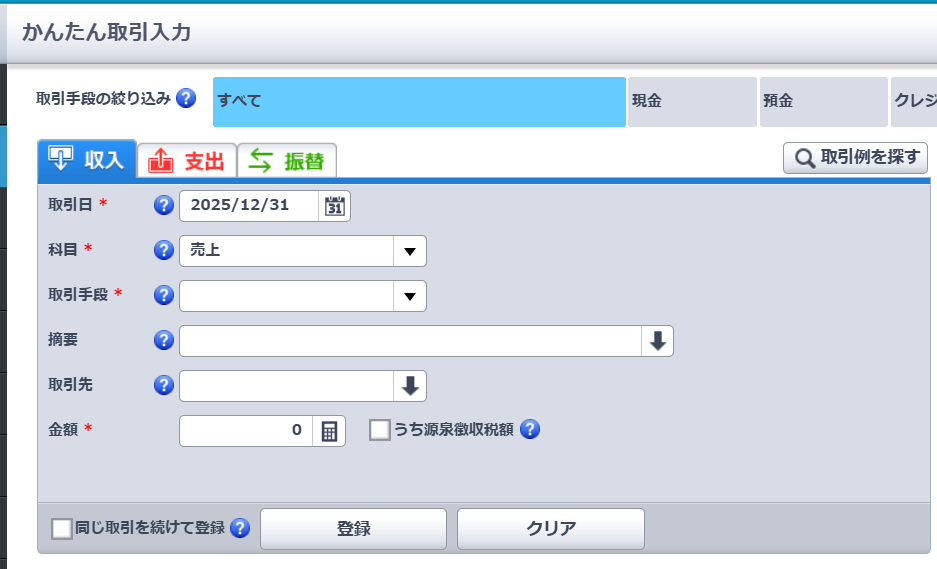Image resolution: width=937 pixels, height=569 pixels.
Task: Click the help icon for 摘要
Action: [x=164, y=341]
